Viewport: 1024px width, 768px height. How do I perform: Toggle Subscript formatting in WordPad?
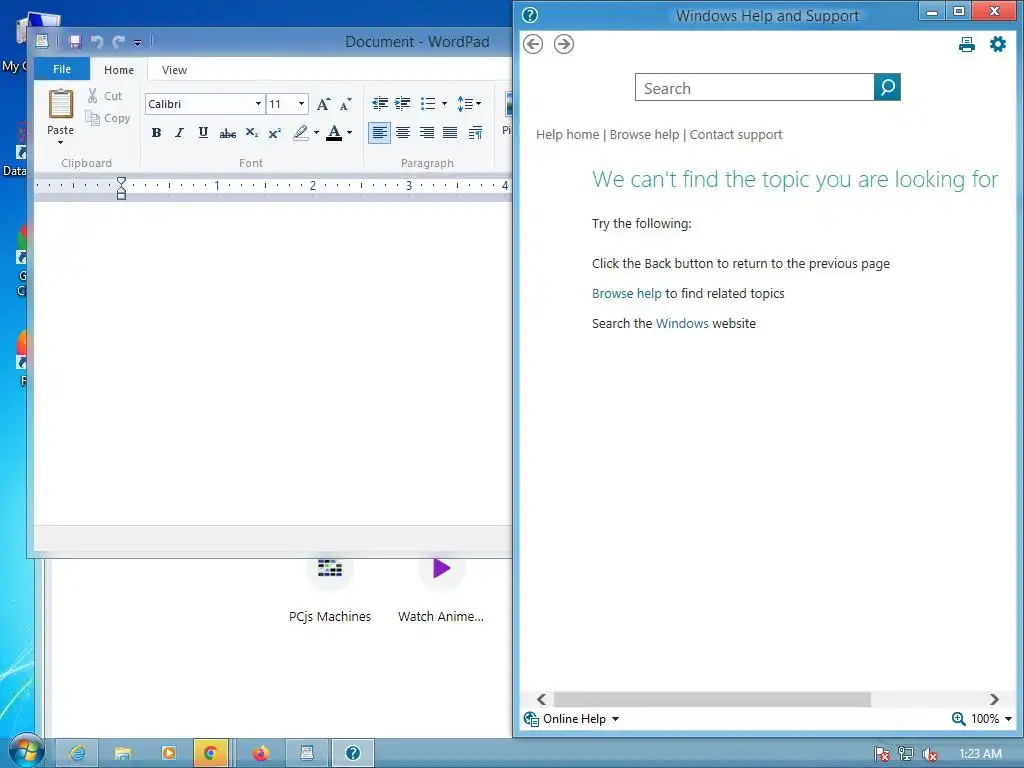pos(251,133)
